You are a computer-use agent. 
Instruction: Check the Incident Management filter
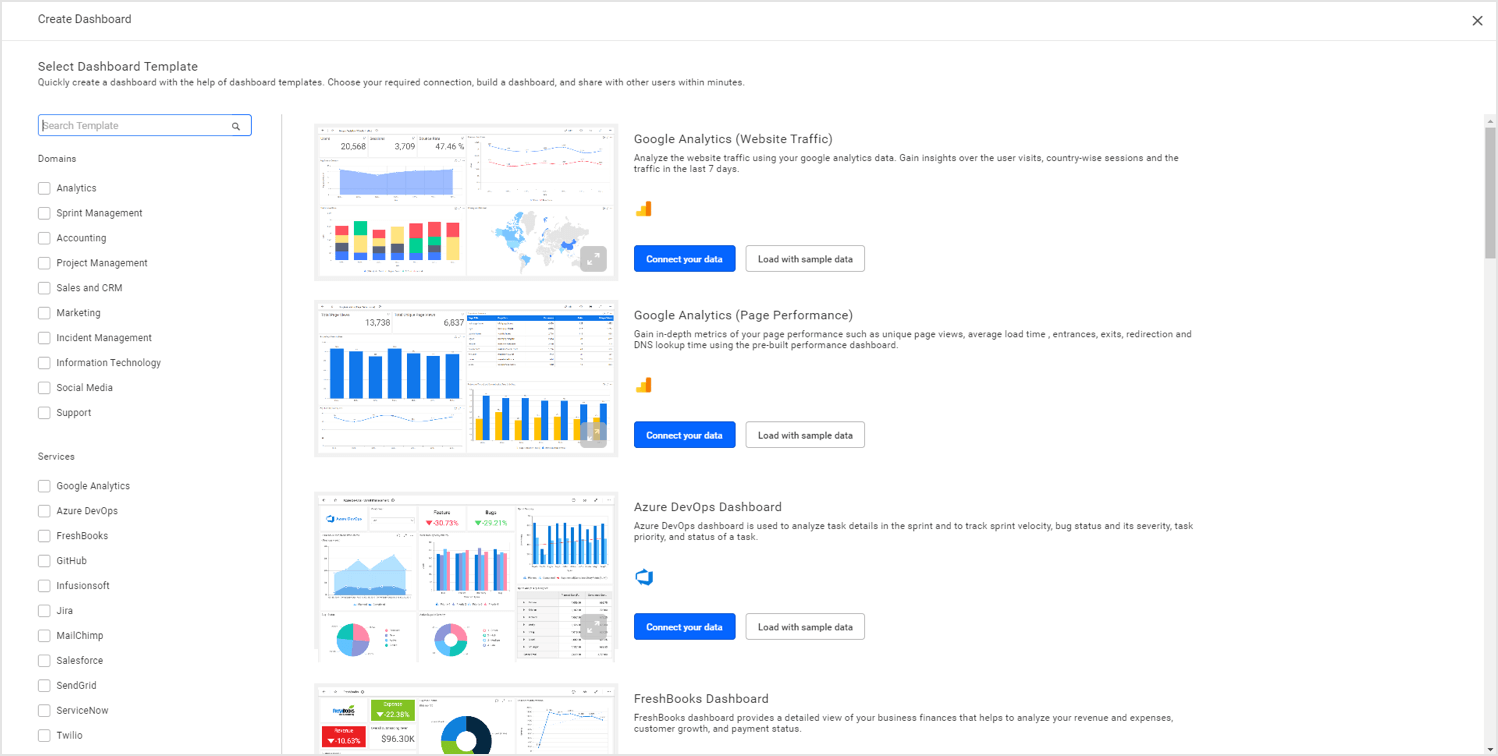(44, 338)
